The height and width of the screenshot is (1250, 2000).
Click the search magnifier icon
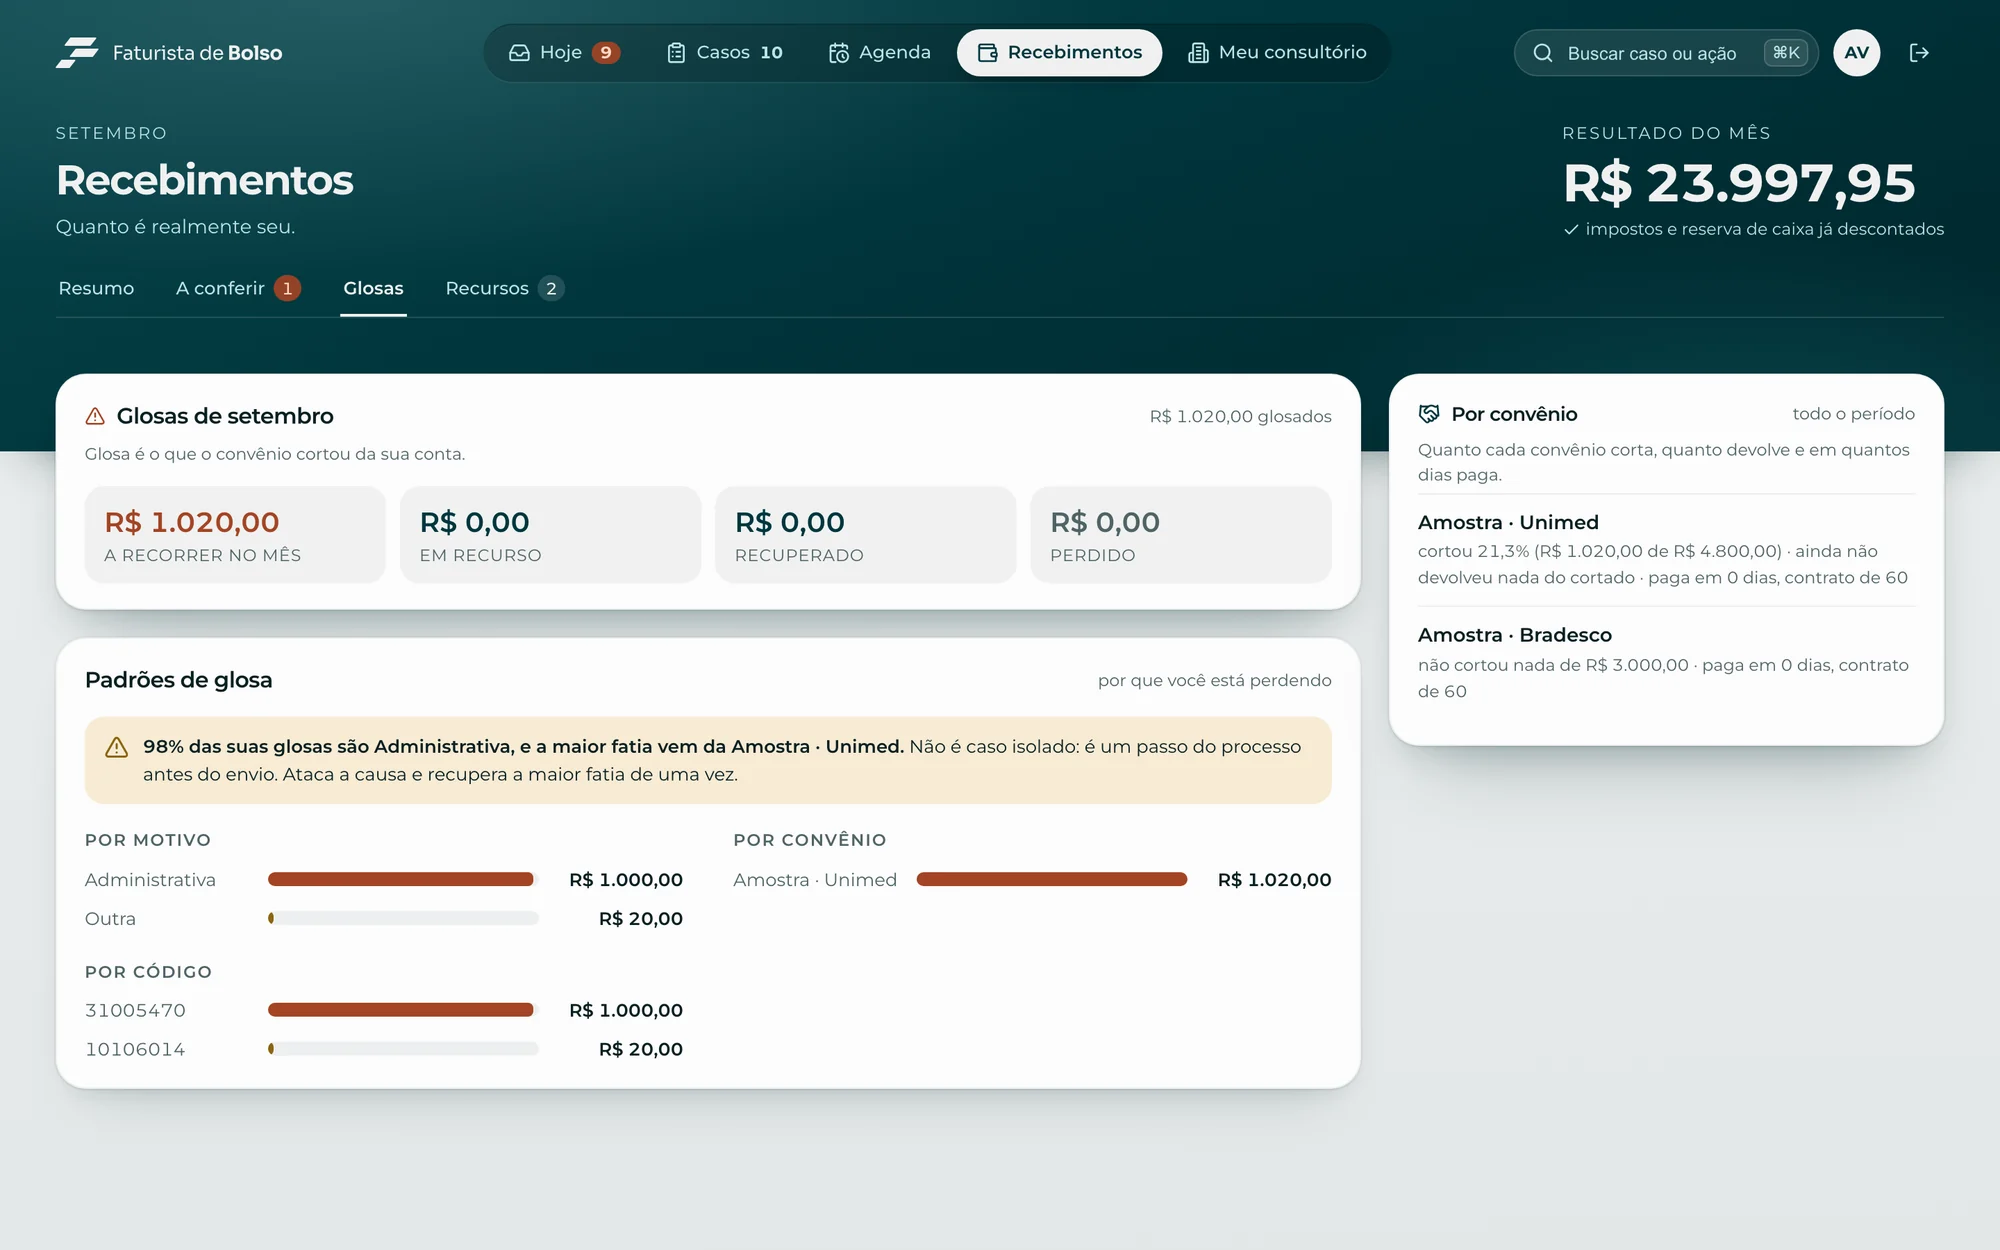pyautogui.click(x=1543, y=53)
